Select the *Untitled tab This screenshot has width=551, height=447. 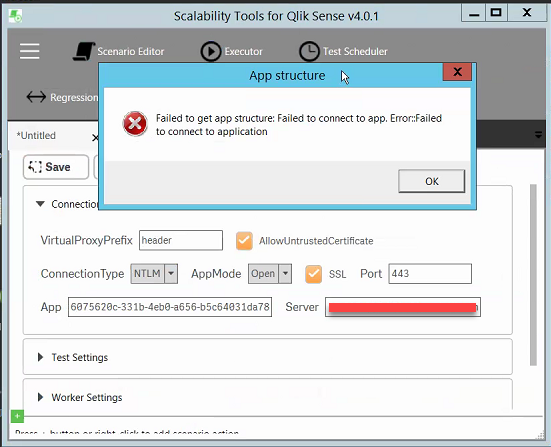[36, 136]
